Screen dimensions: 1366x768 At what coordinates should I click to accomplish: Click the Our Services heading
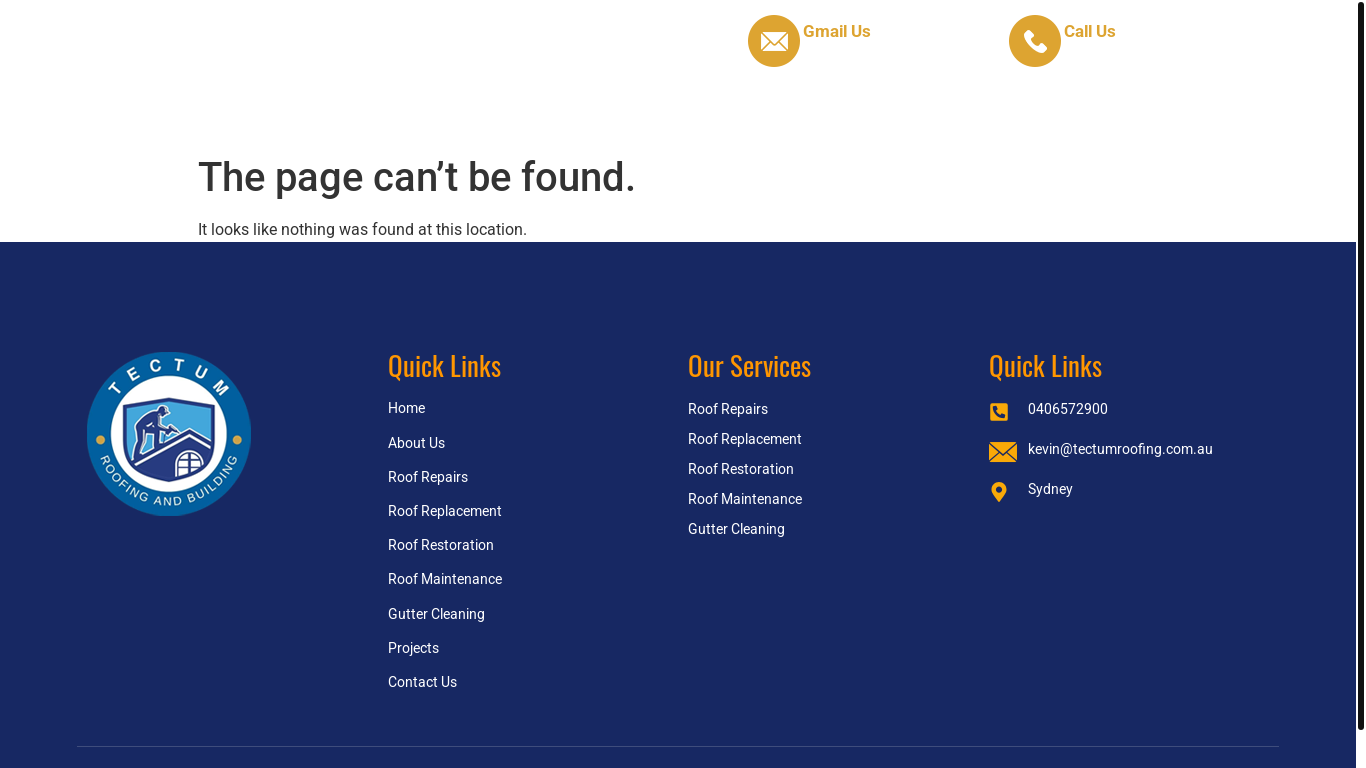click(x=749, y=366)
